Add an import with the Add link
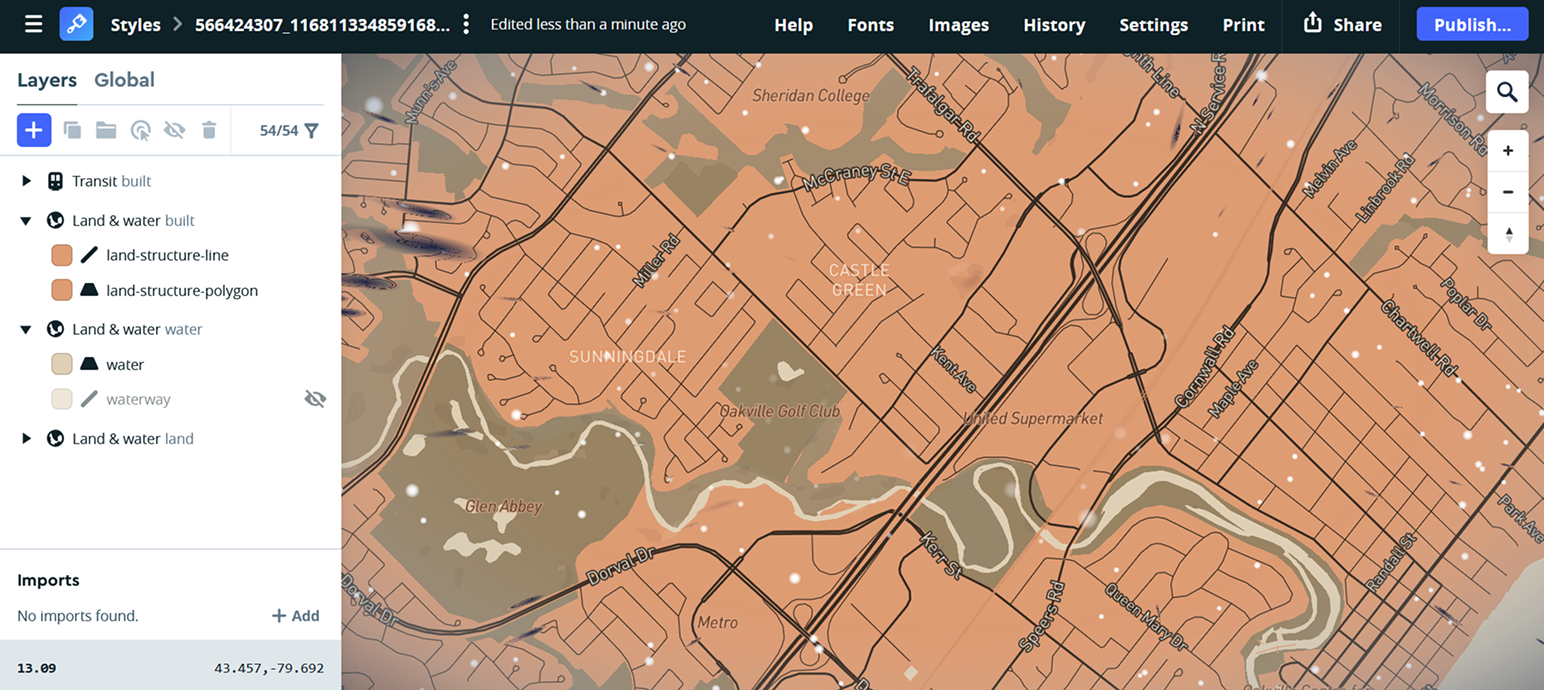 (x=296, y=616)
